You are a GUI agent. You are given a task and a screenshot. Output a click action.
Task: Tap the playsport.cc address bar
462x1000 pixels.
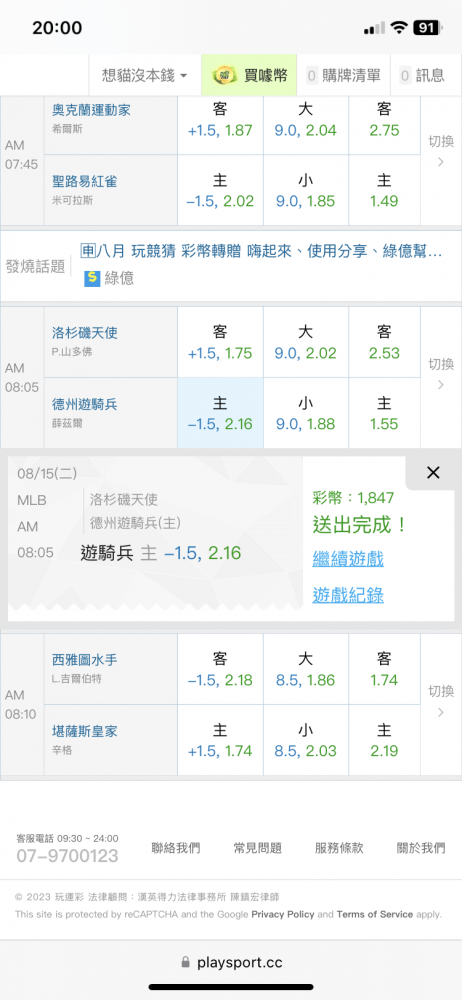(231, 962)
